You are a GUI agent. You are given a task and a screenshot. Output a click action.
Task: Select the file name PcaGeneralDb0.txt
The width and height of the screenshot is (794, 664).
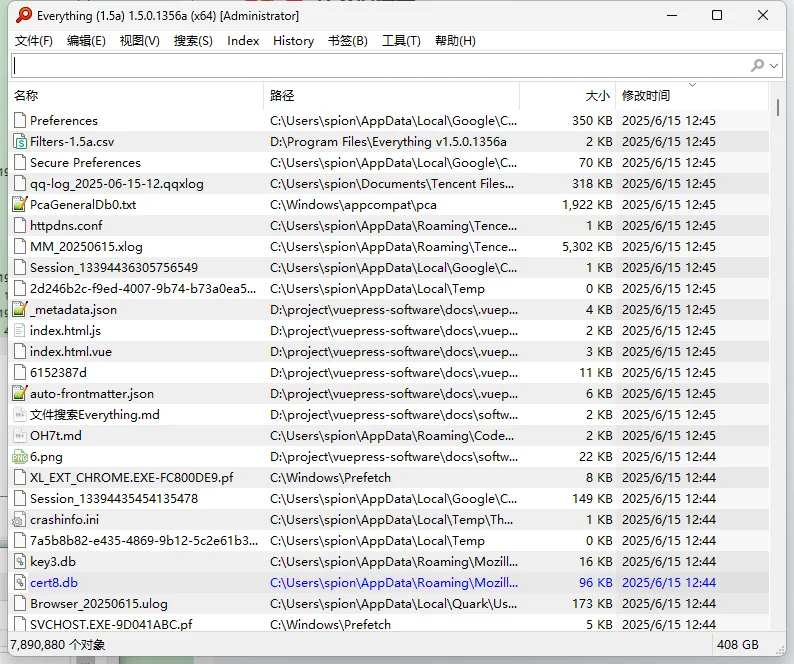[x=83, y=205]
